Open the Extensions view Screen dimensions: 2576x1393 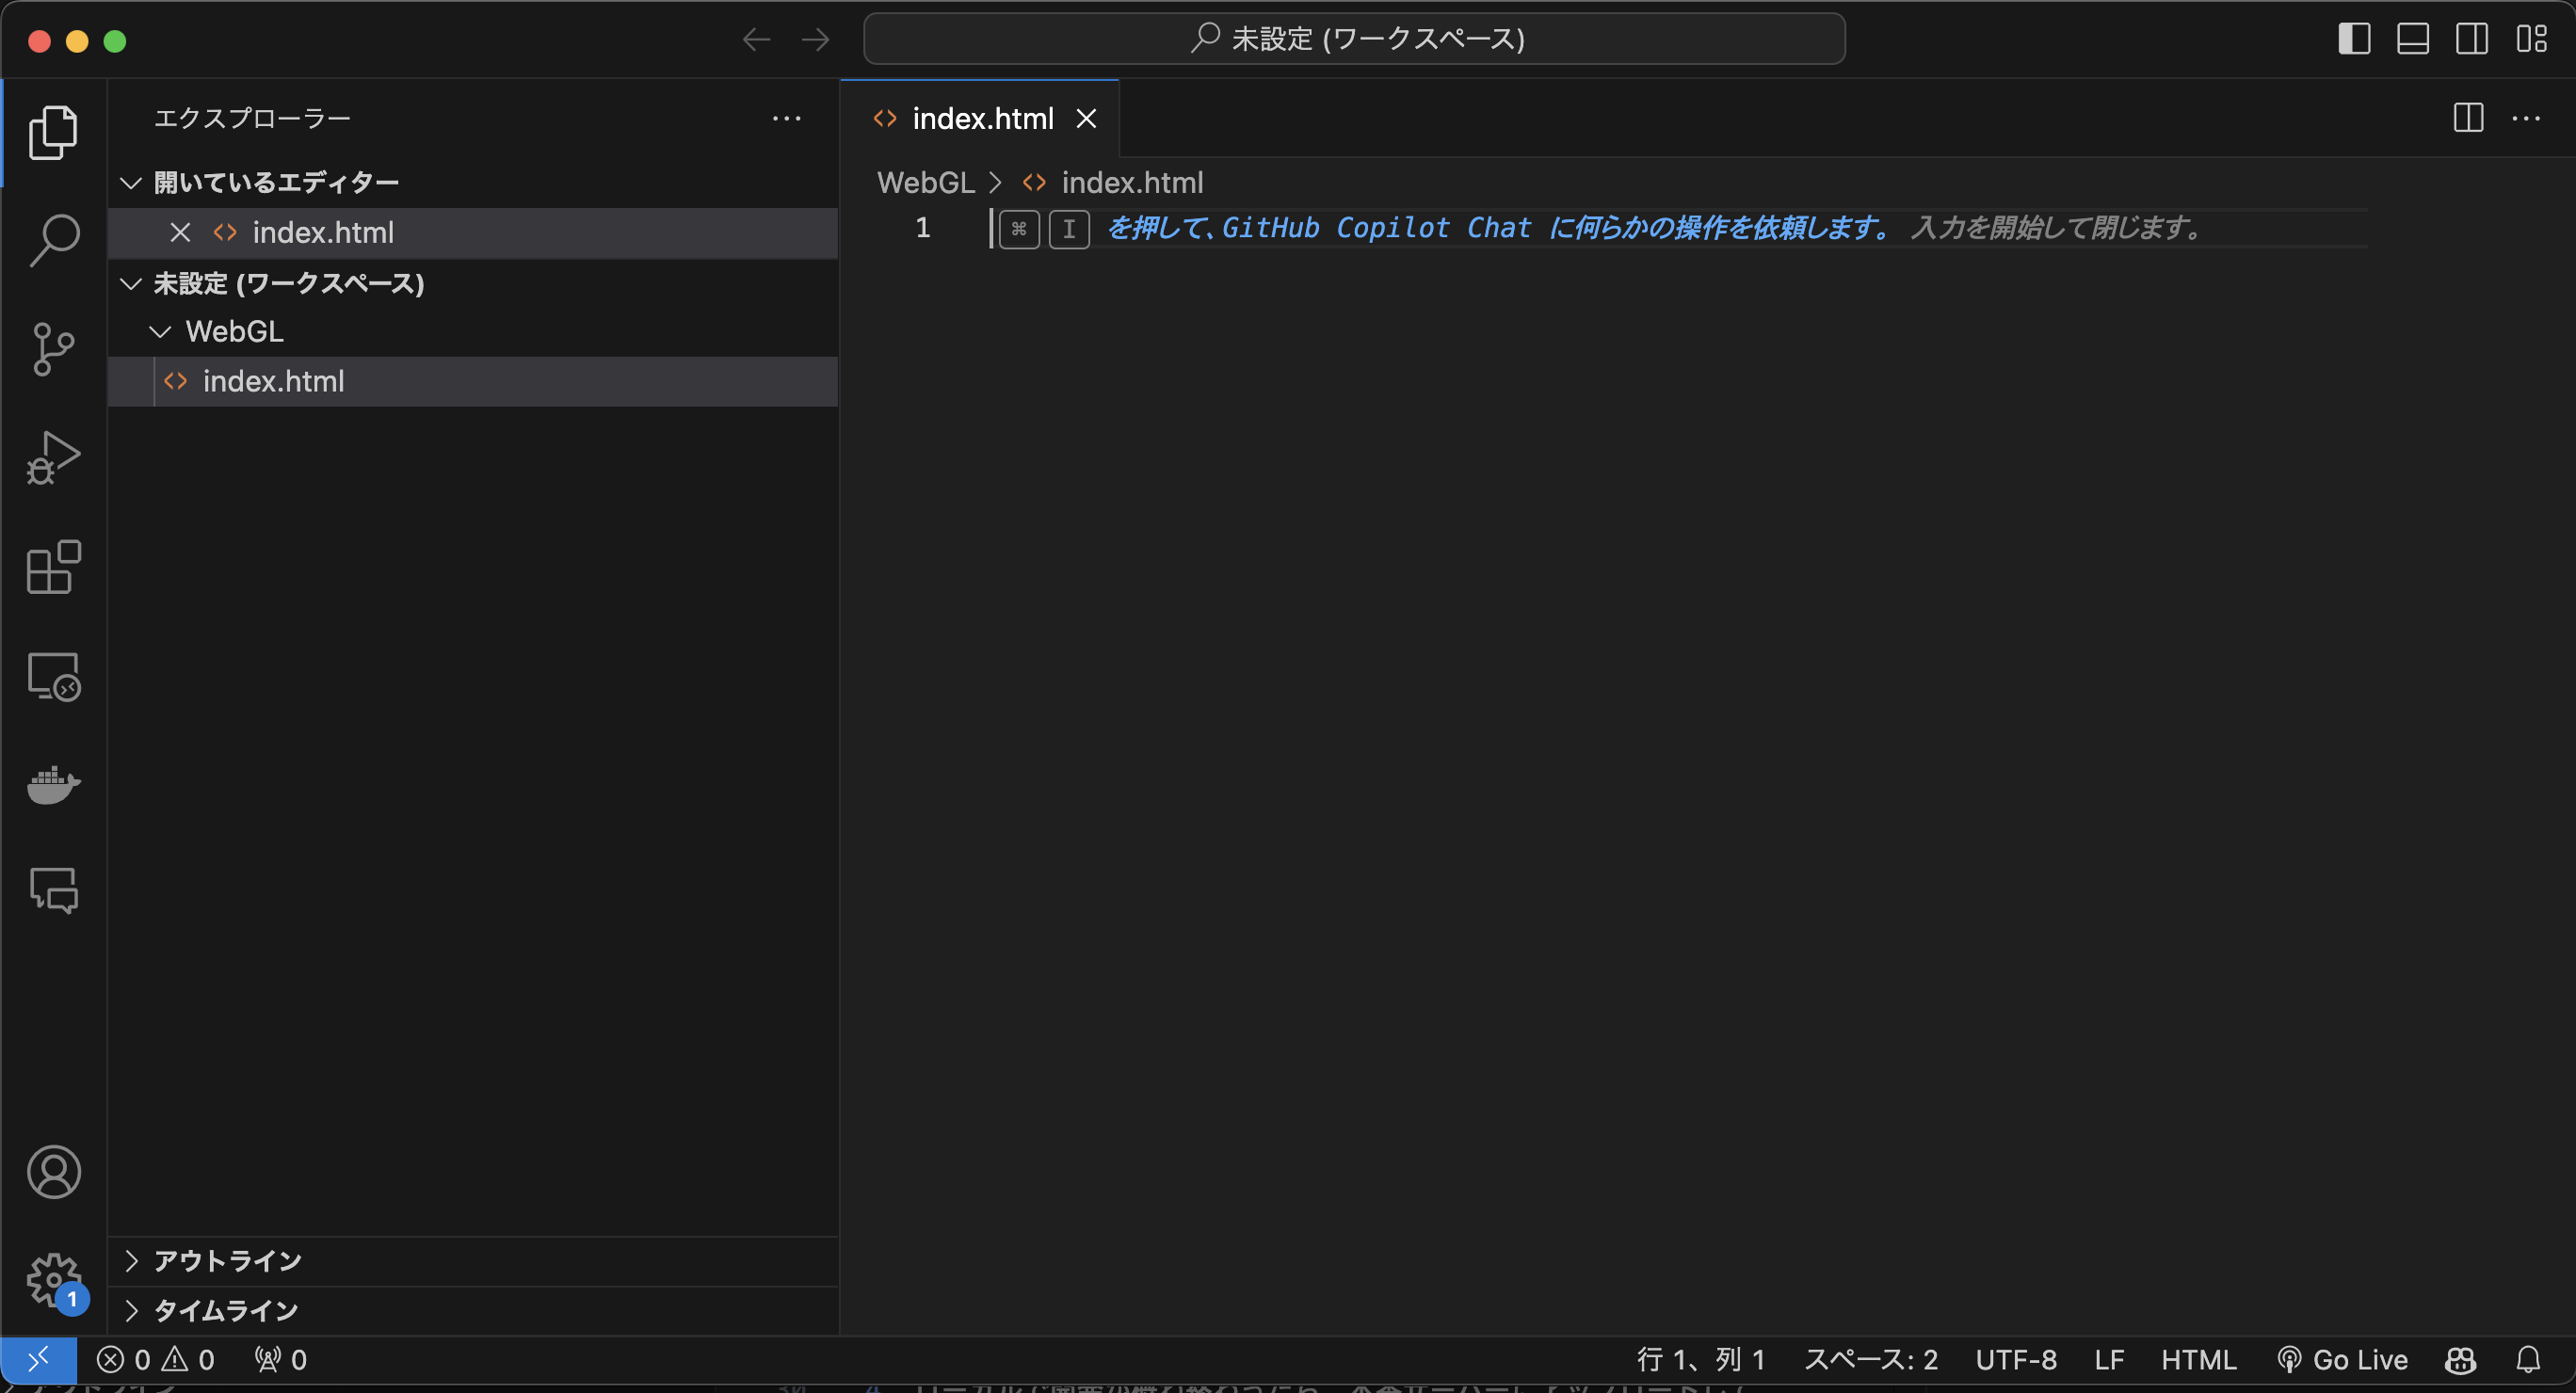pos(53,568)
